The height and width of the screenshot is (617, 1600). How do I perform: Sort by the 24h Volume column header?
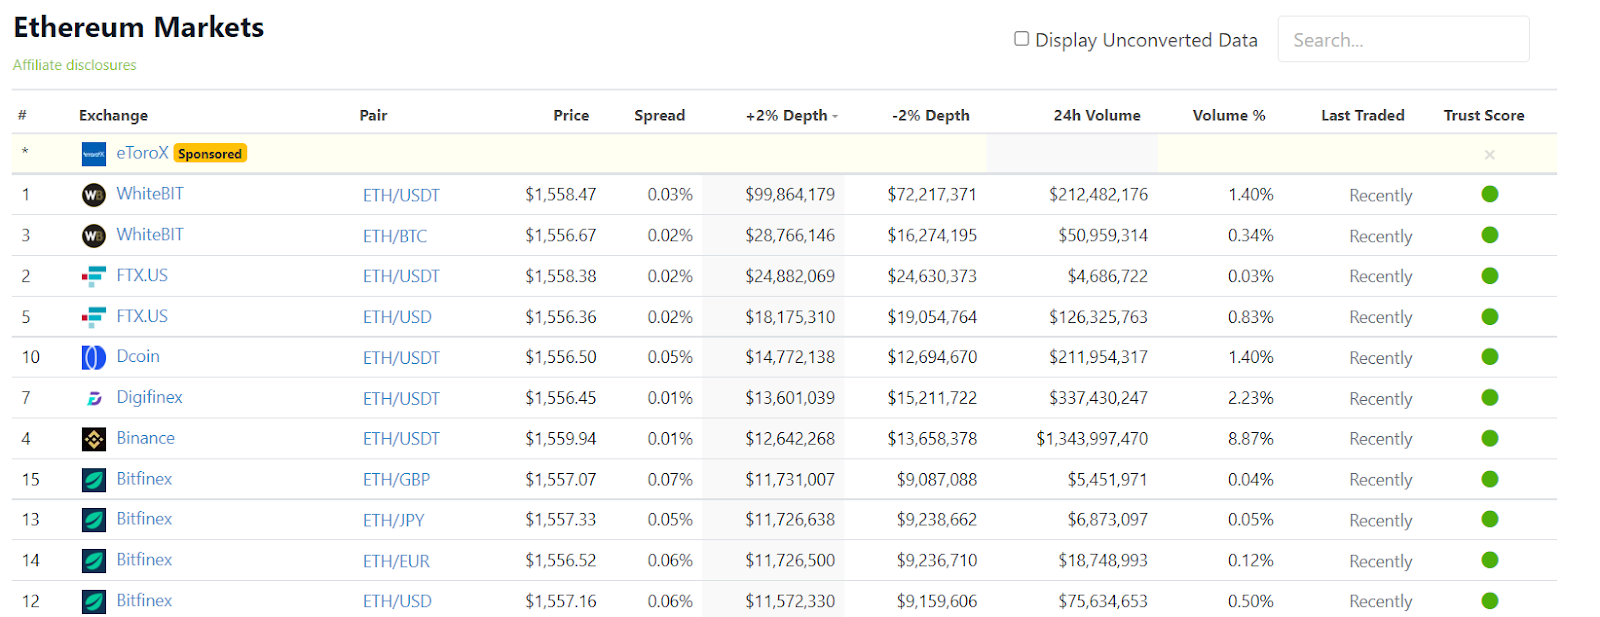(x=1097, y=115)
